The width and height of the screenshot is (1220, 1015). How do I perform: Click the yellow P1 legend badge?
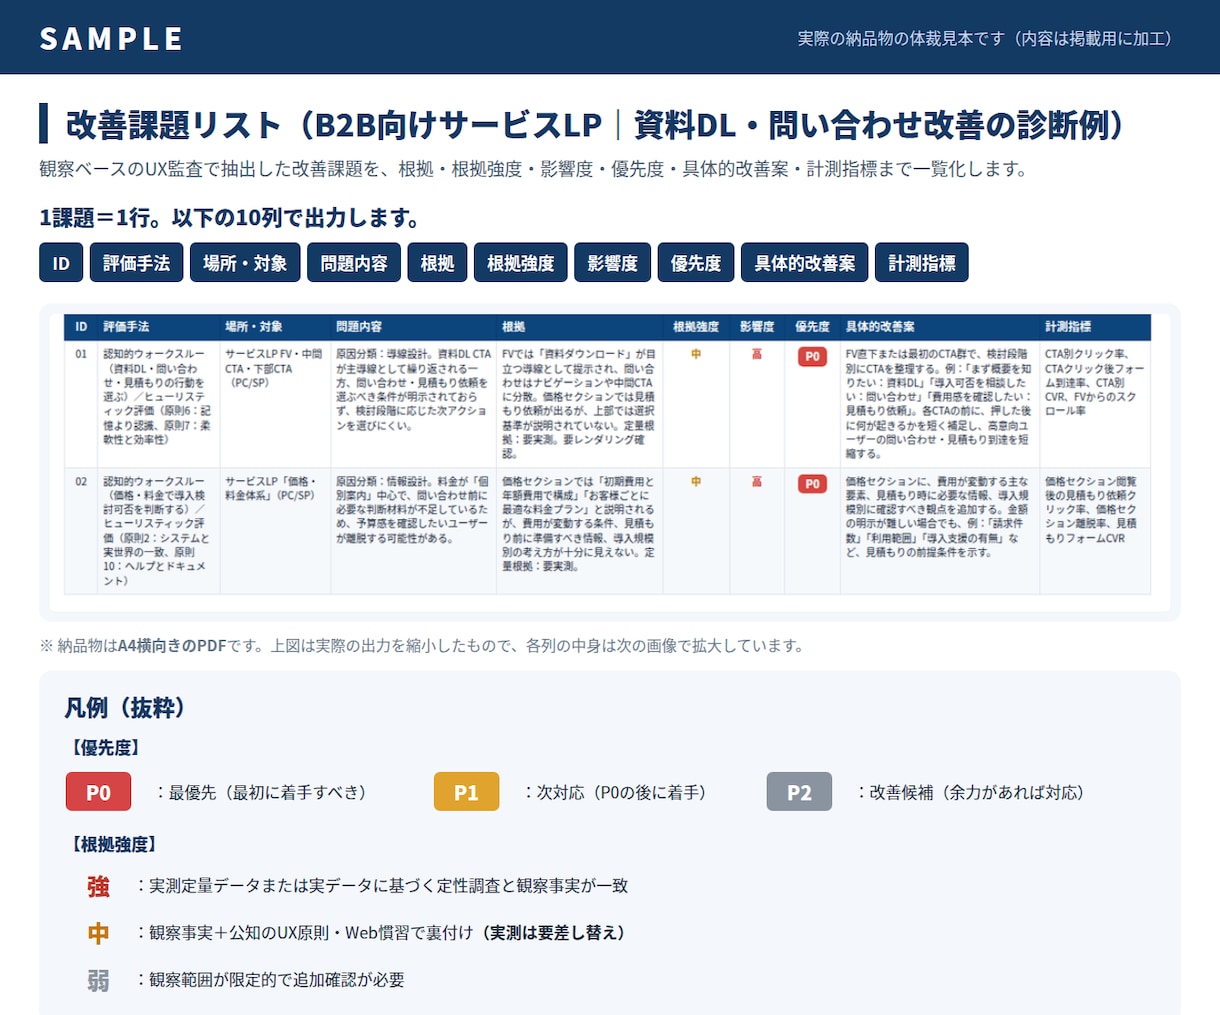[466, 792]
